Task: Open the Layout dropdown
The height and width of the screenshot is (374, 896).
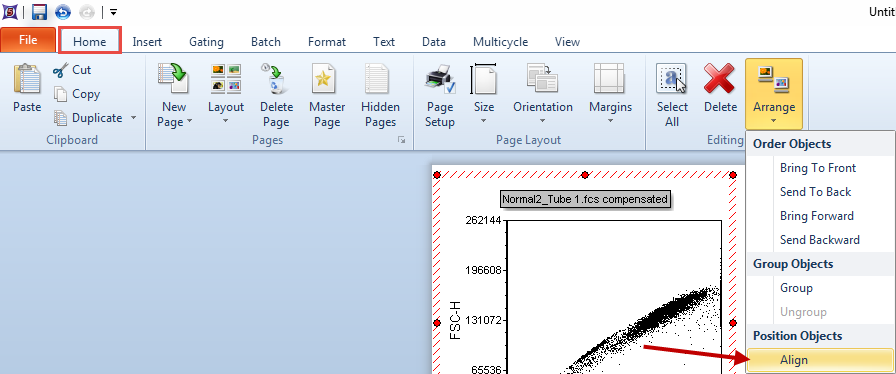Action: point(226,94)
